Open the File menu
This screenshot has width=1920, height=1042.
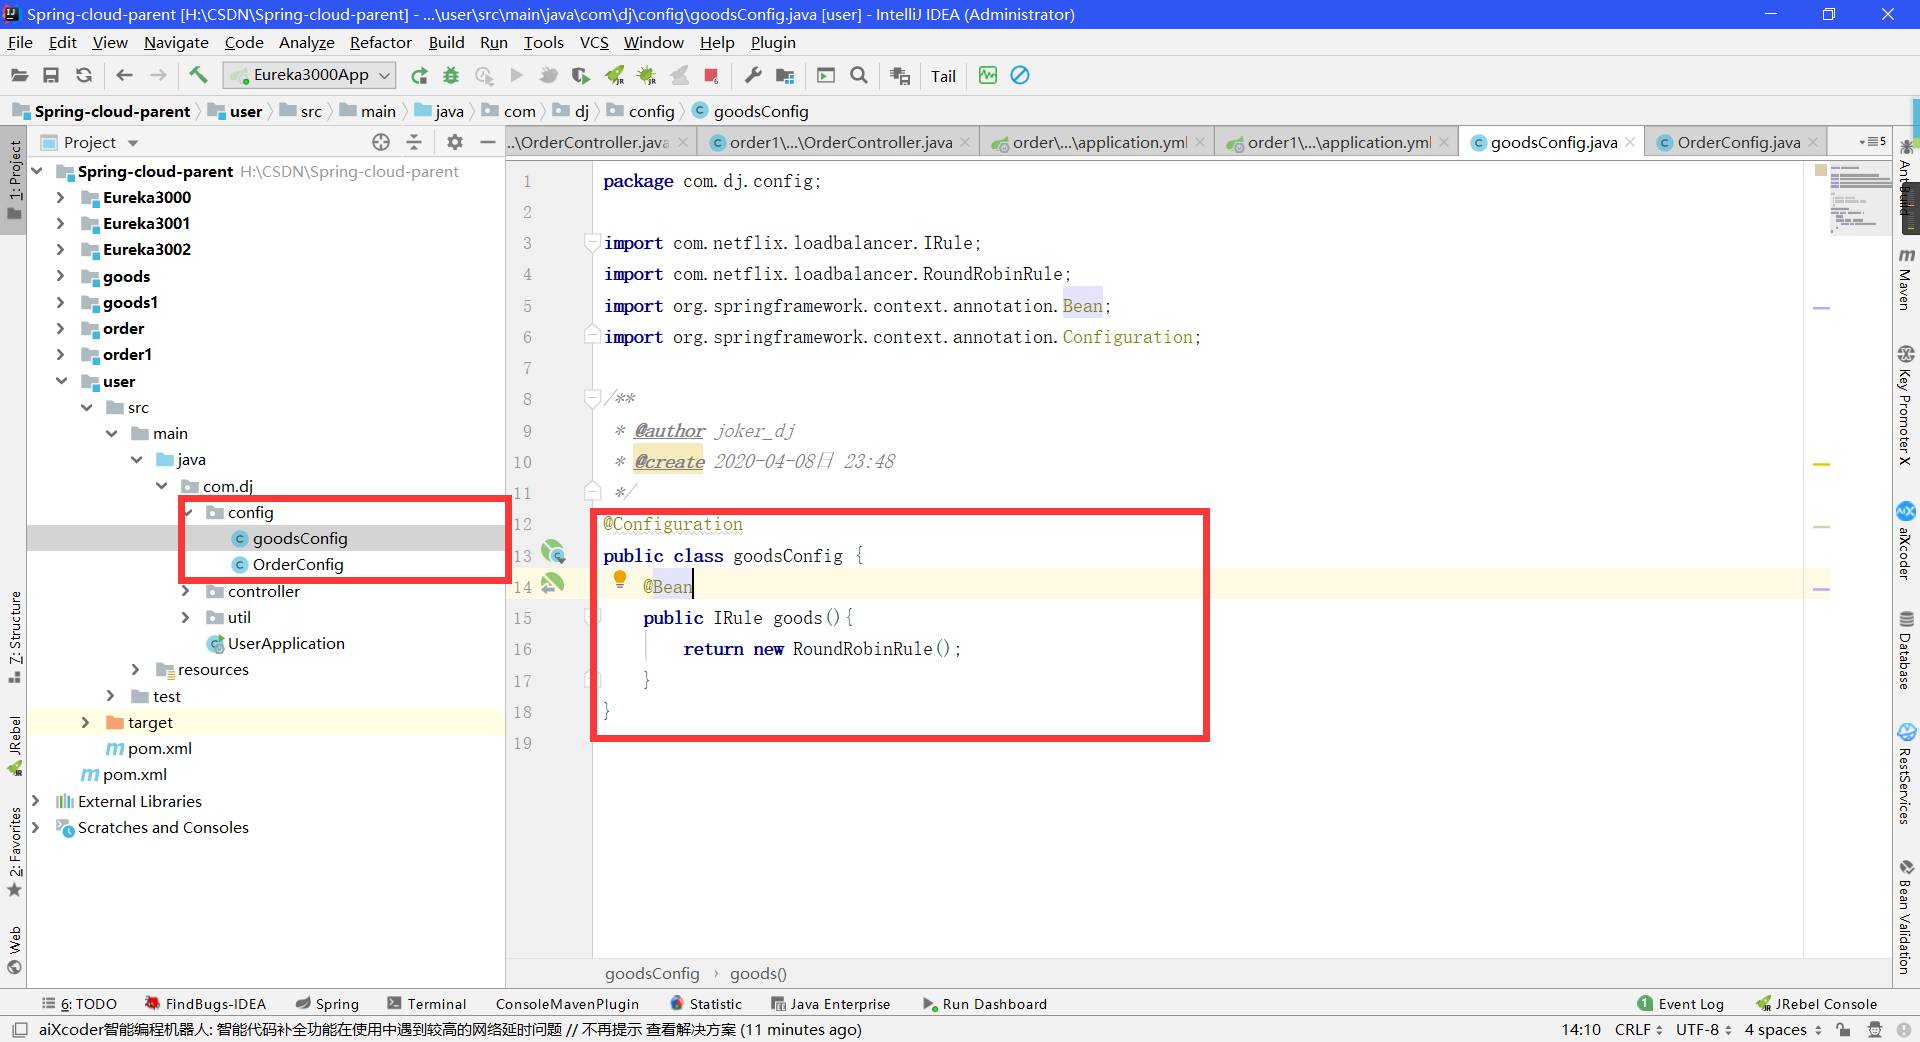pos(20,42)
